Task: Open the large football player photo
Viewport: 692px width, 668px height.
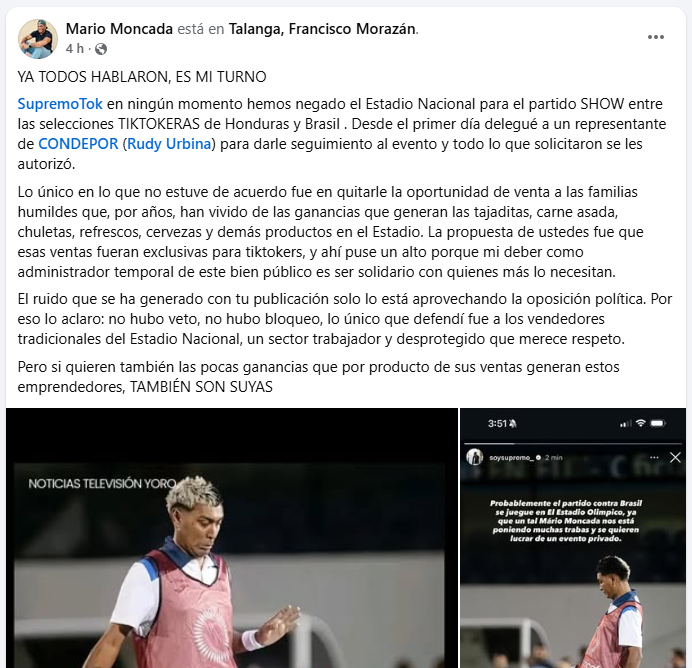Action: (232, 538)
